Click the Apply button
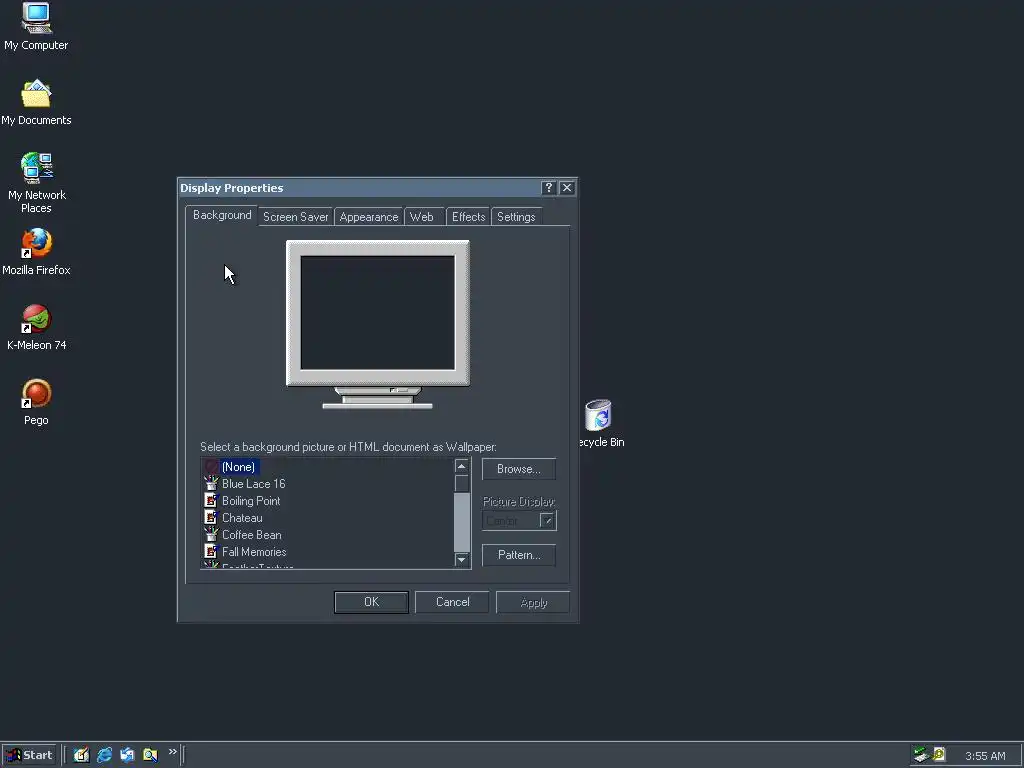1024x768 pixels. (534, 602)
